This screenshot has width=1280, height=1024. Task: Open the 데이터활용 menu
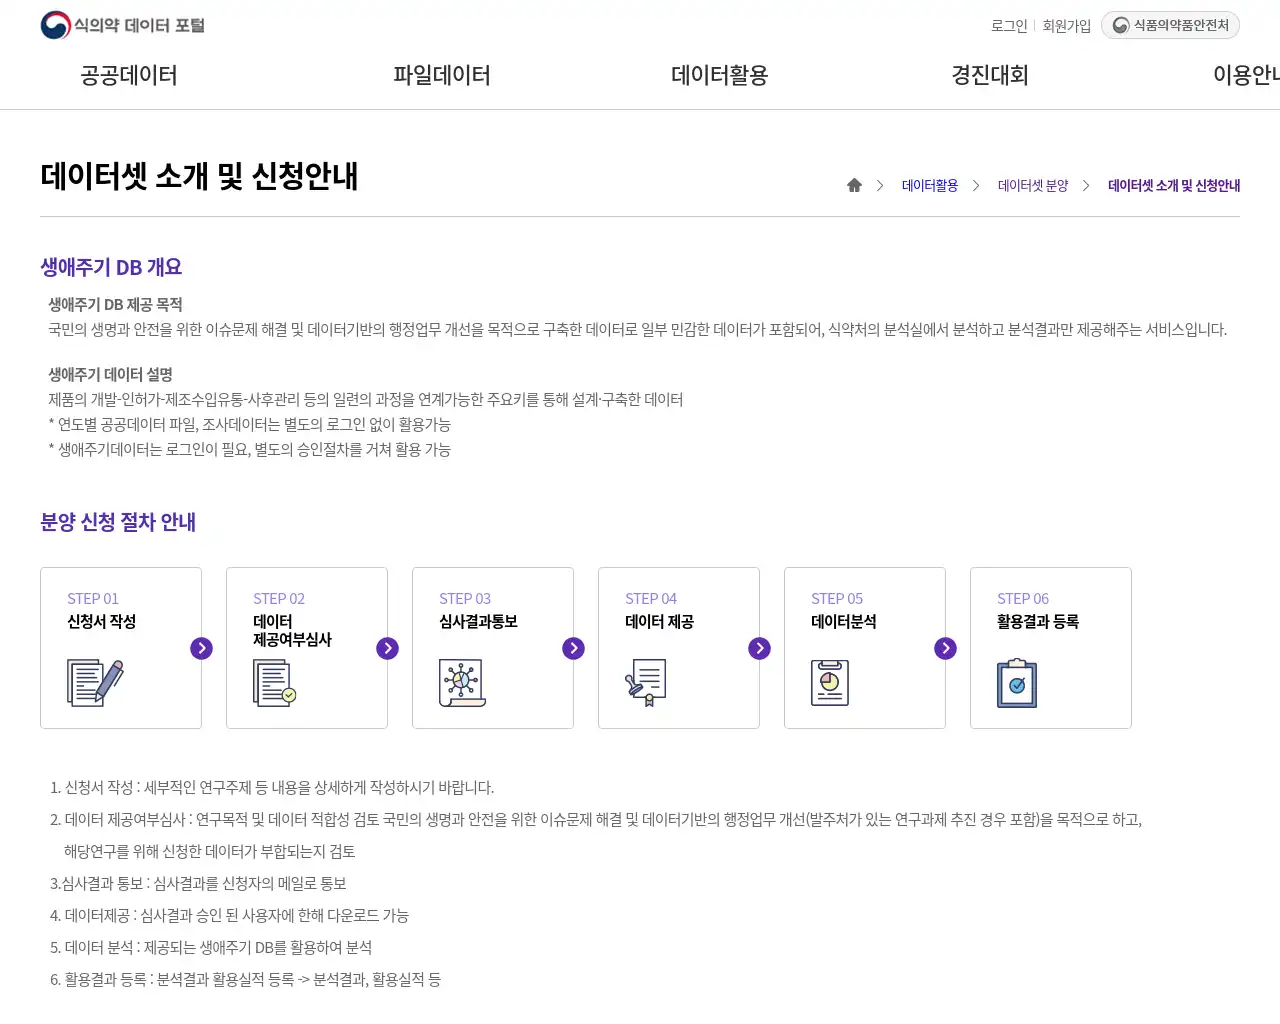pos(720,75)
